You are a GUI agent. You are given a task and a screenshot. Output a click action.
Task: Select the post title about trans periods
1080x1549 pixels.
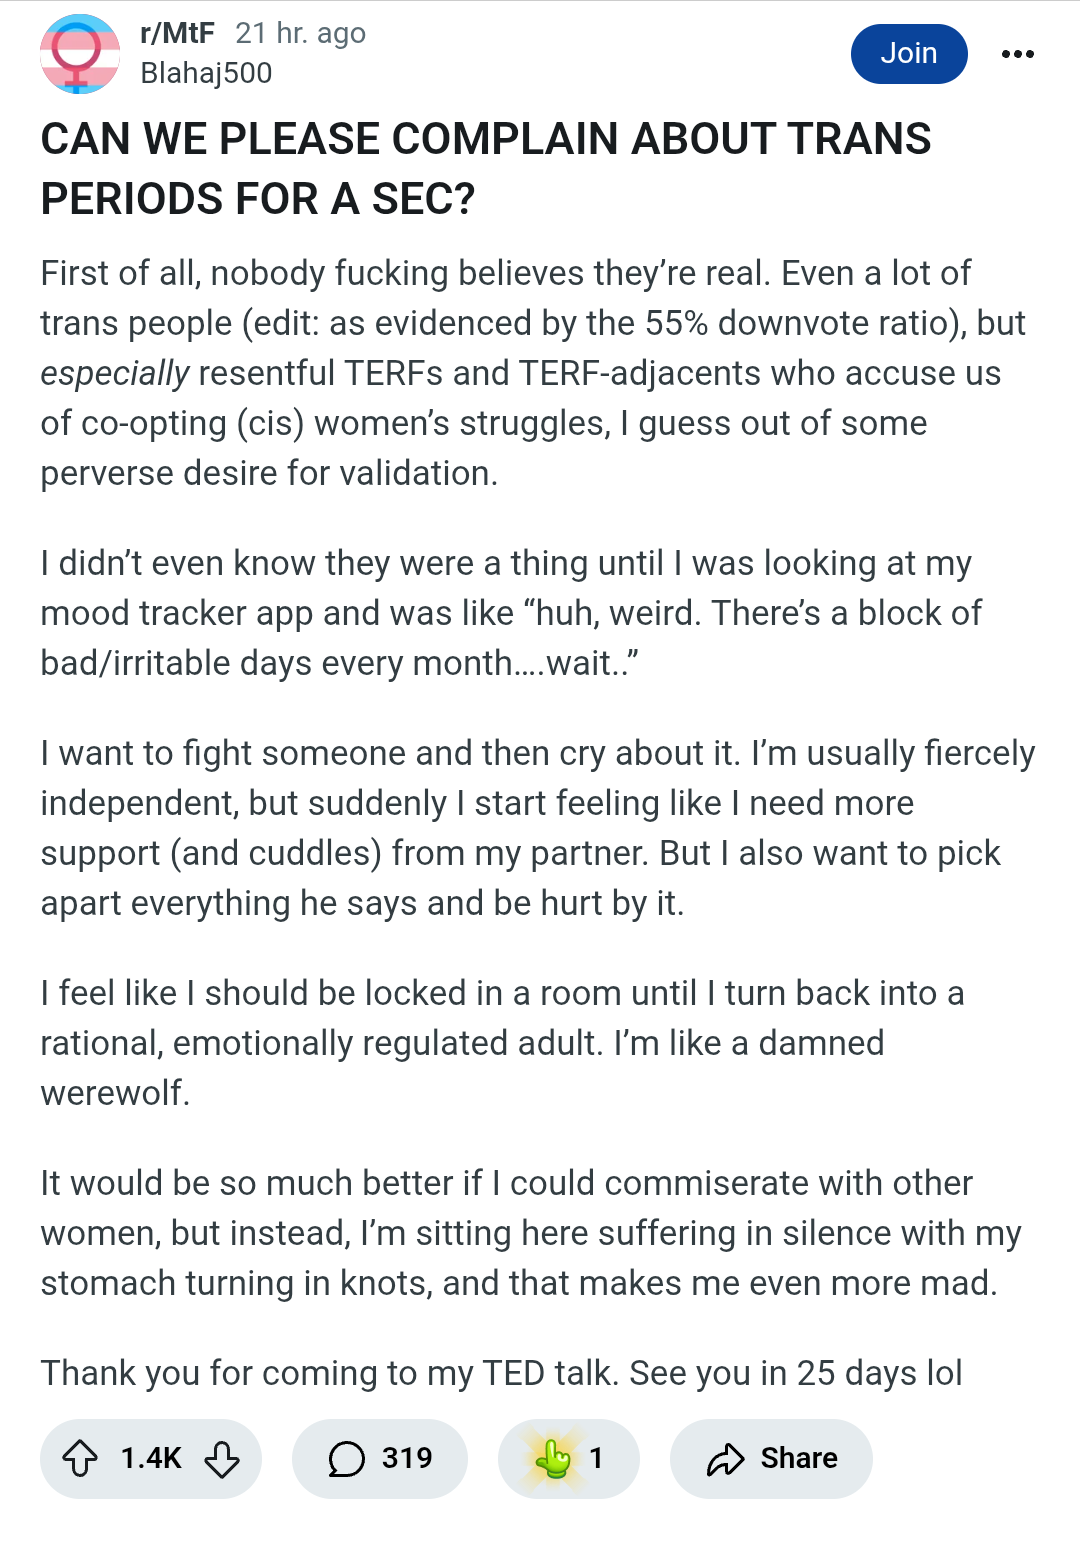click(x=486, y=168)
